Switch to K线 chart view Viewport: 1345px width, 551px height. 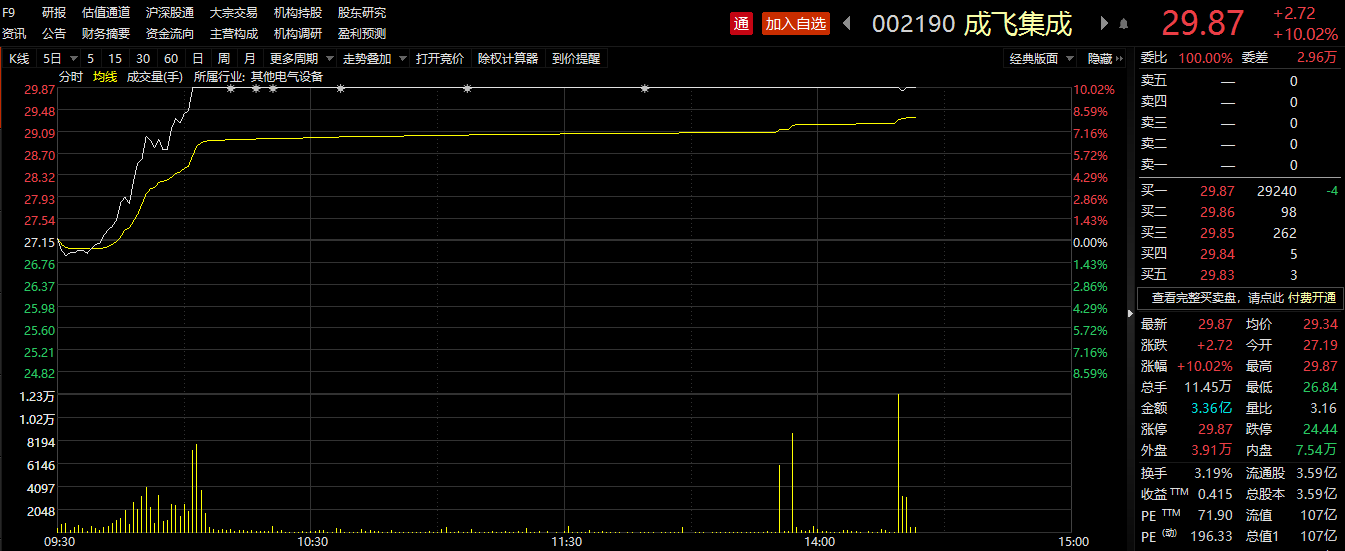pos(19,58)
